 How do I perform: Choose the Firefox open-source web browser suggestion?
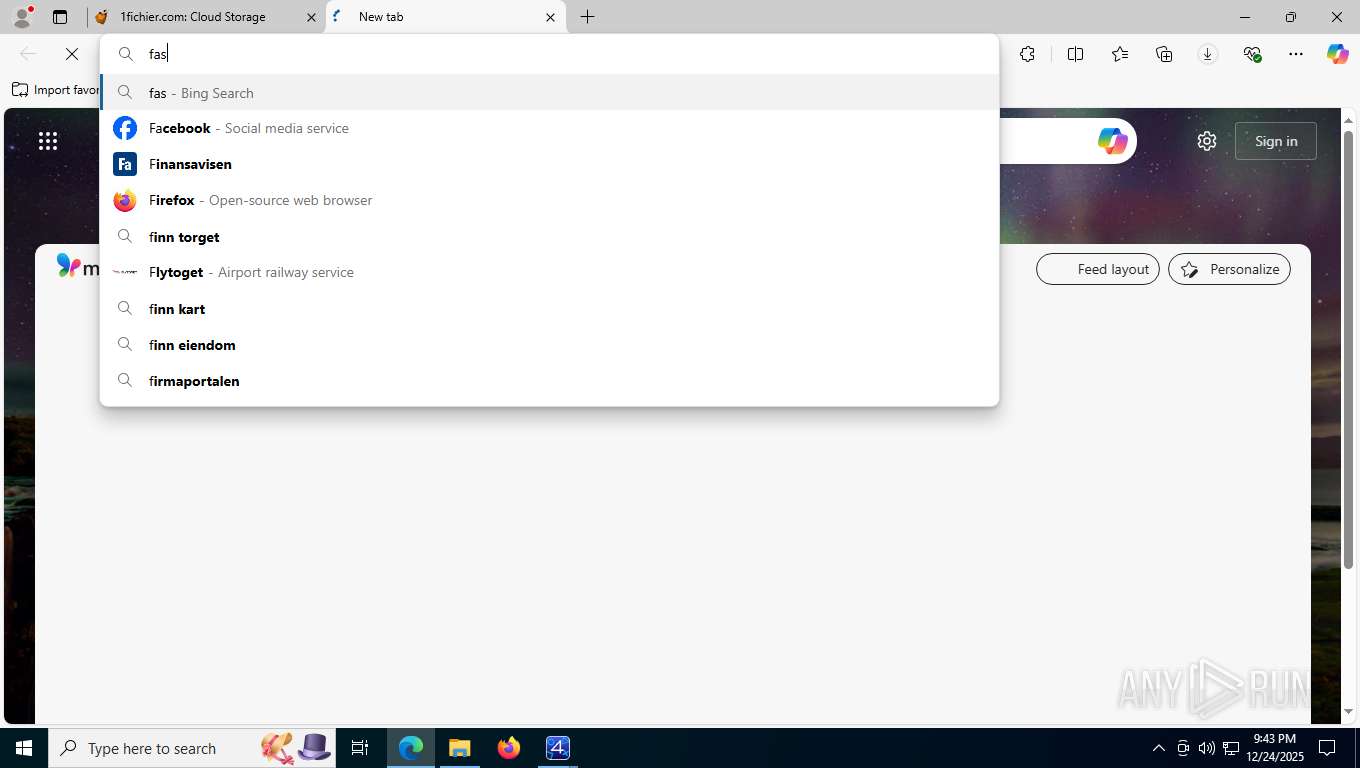pyautogui.click(x=550, y=200)
